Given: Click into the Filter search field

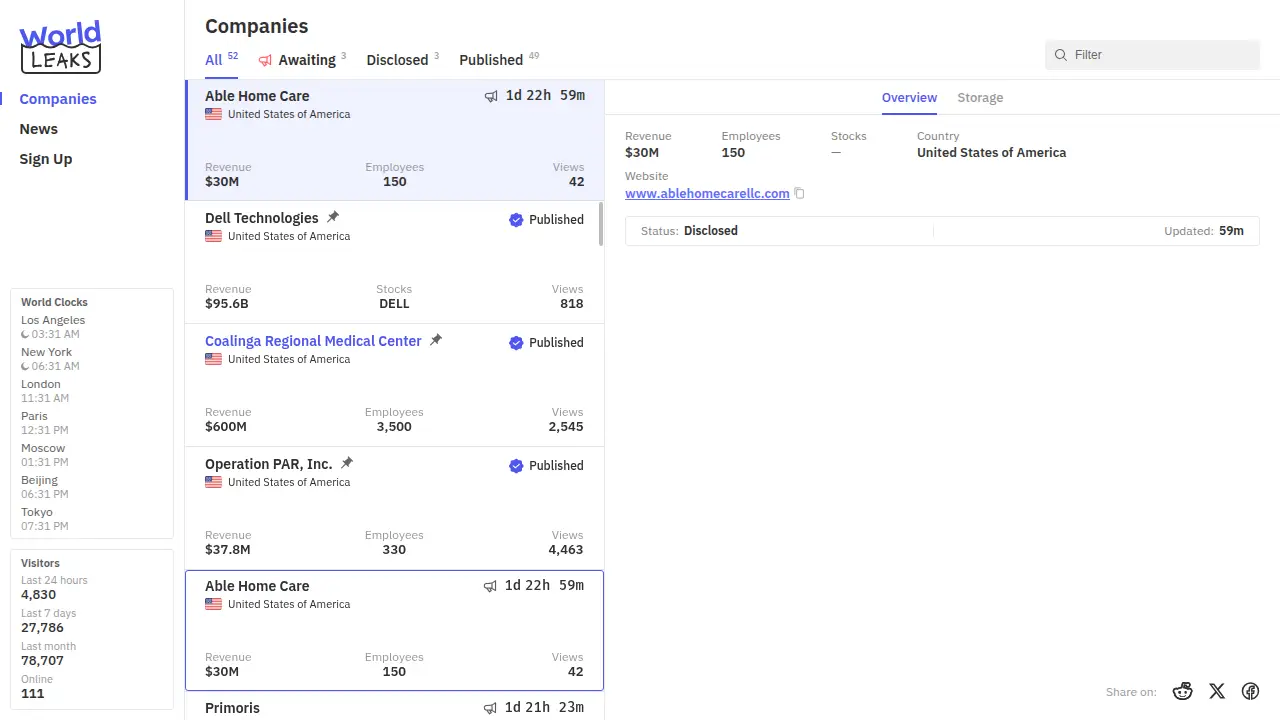Looking at the screenshot, I should pos(1160,55).
